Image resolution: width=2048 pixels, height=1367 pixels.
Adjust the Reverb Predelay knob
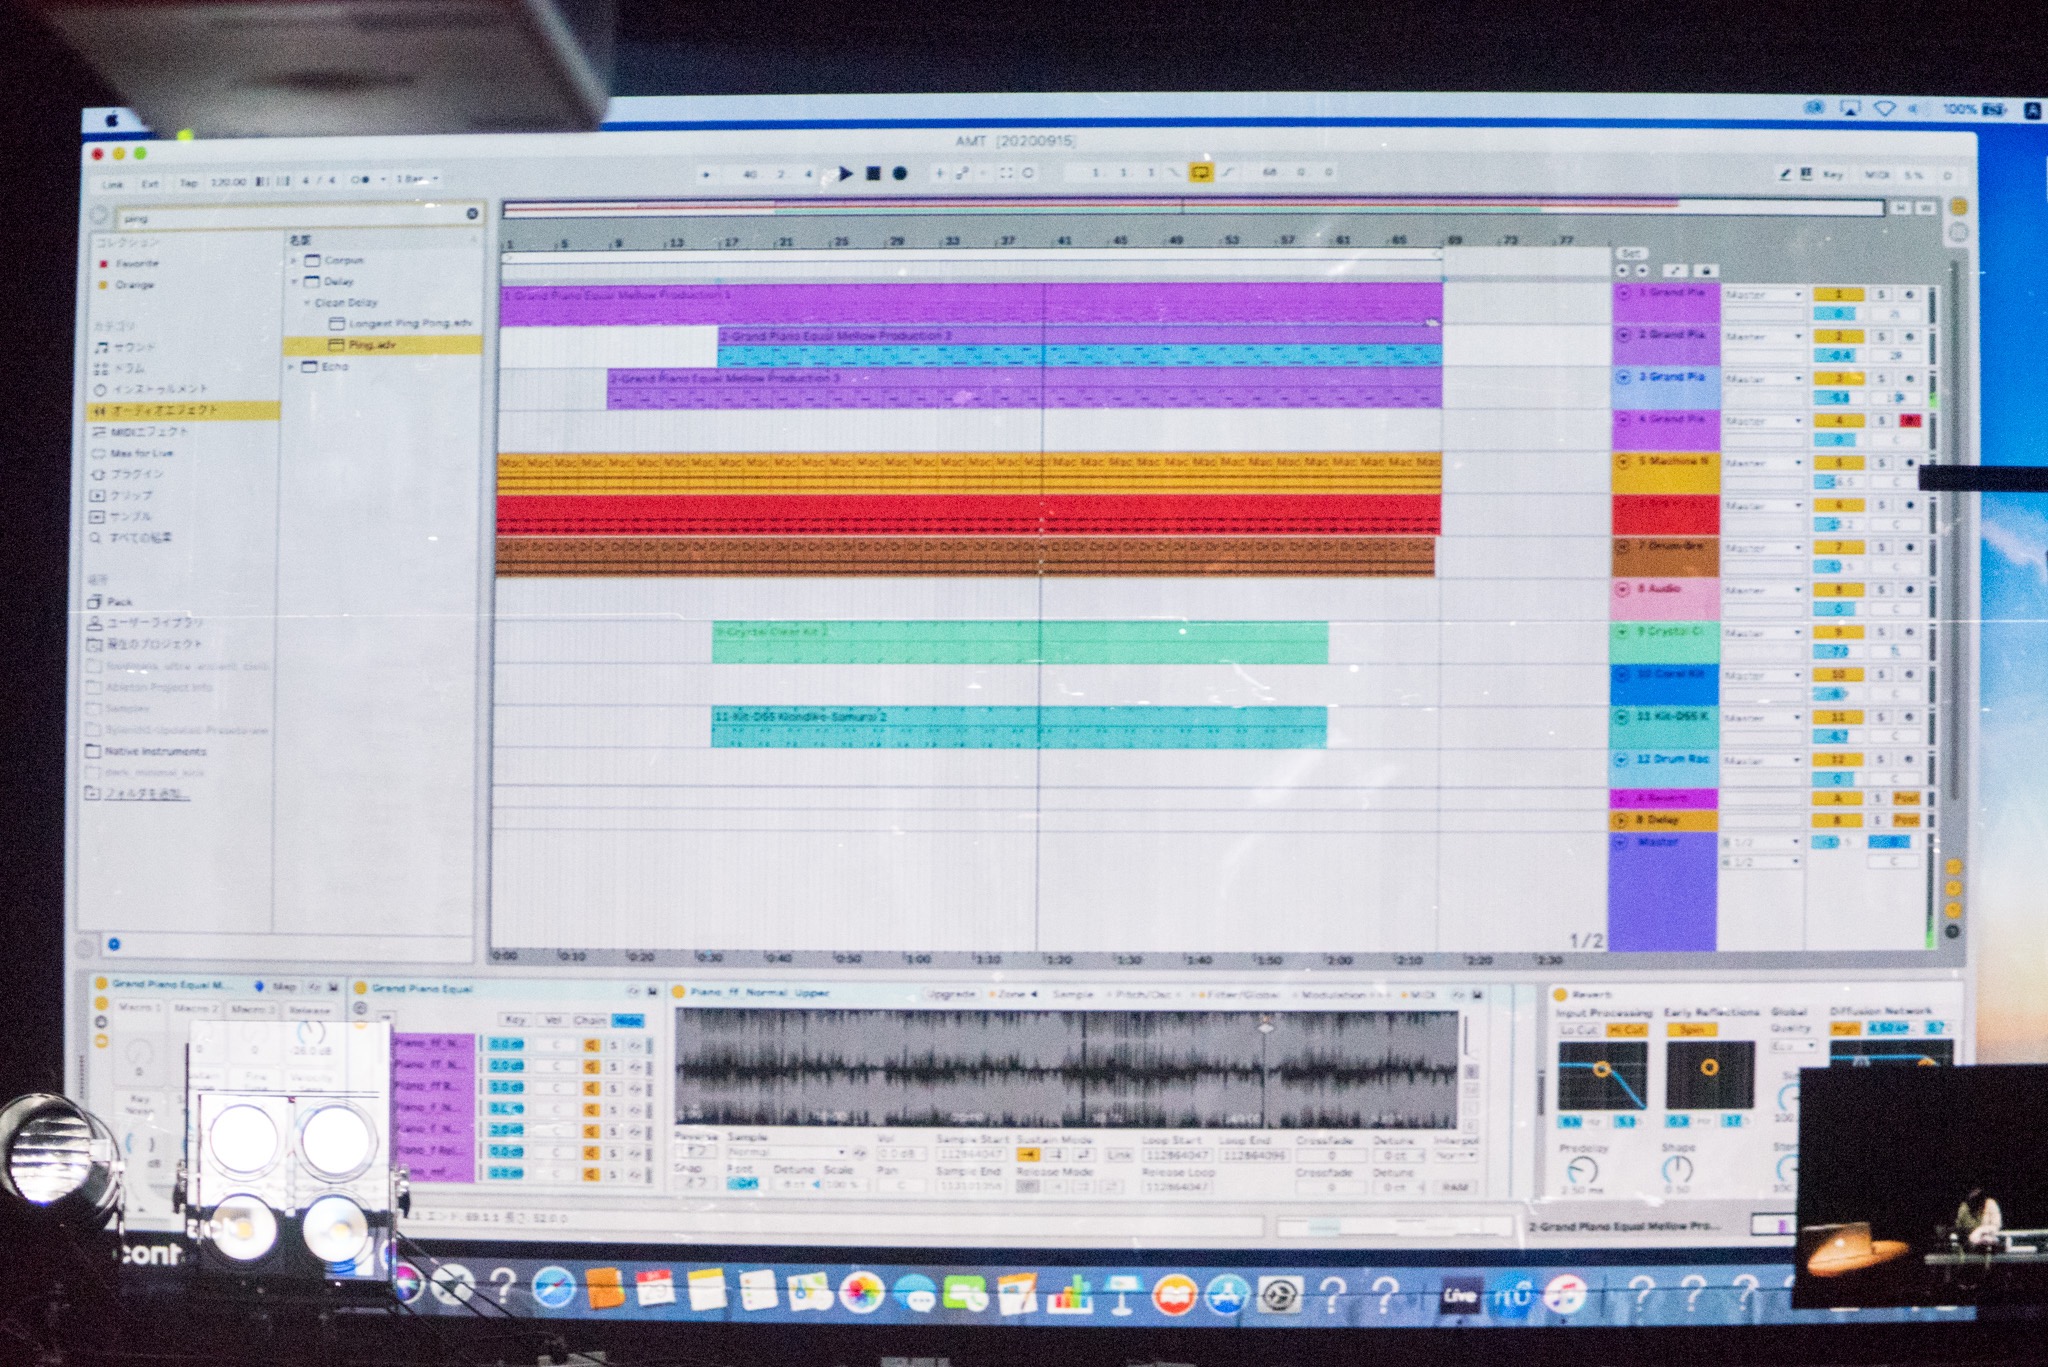click(1582, 1169)
